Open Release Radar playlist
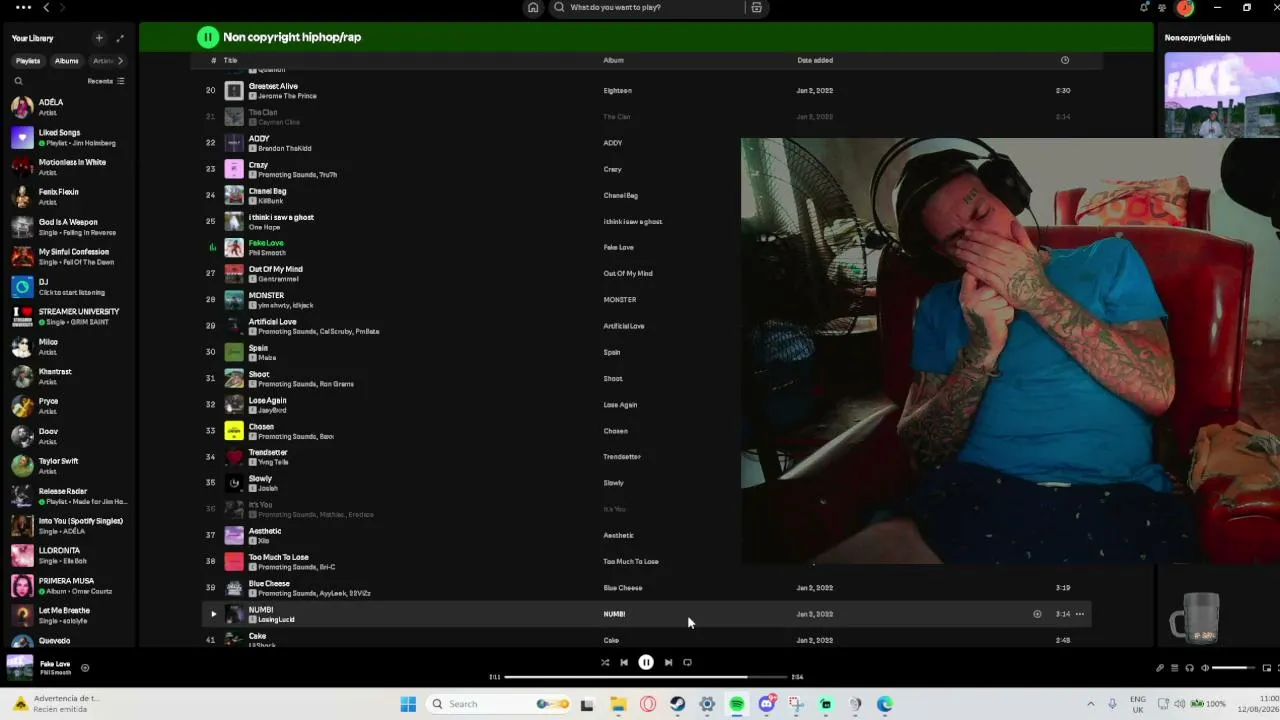 (x=68, y=495)
